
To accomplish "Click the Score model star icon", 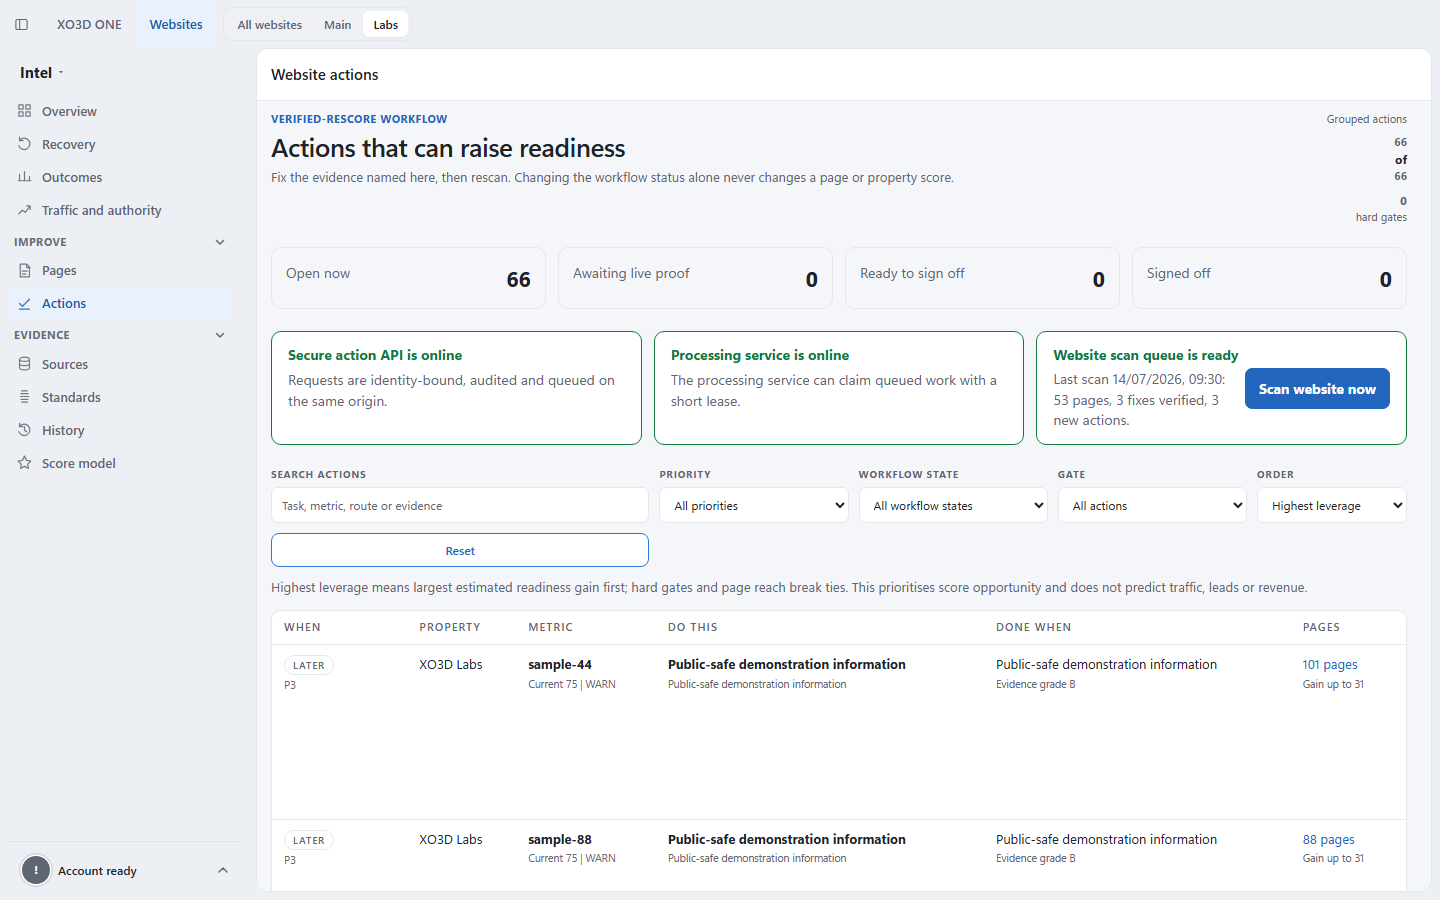I will 25,463.
